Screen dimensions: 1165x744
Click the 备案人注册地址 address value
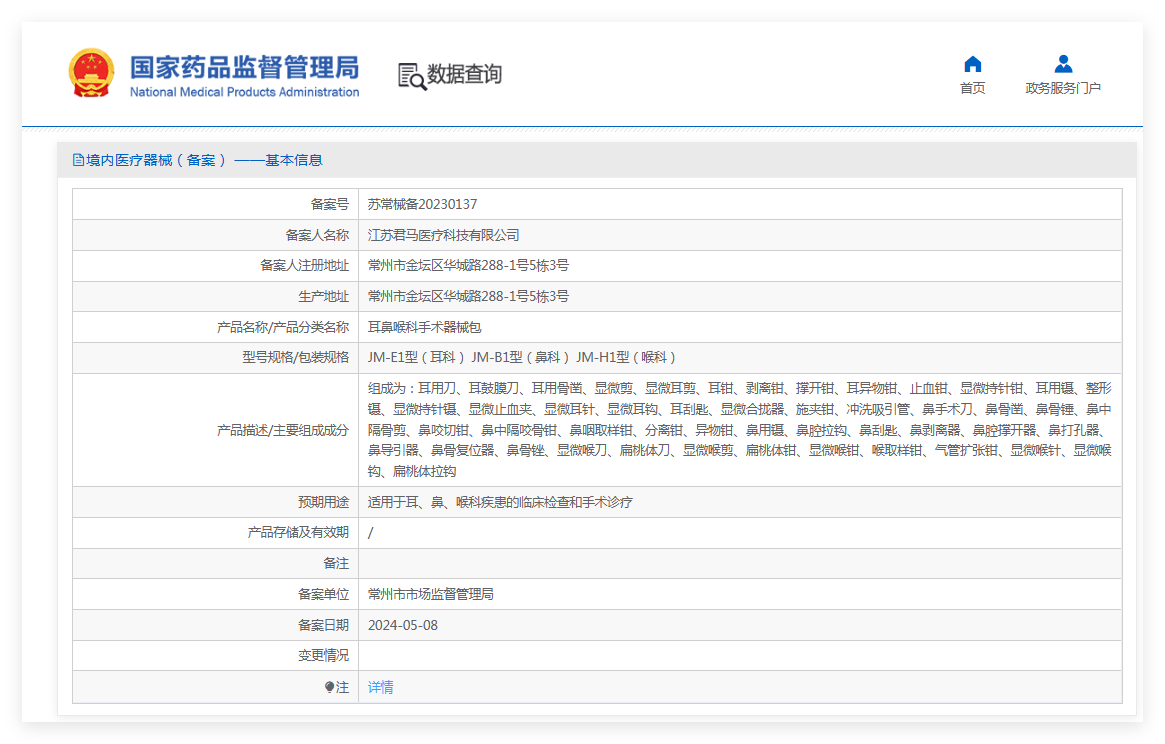[x=468, y=265]
